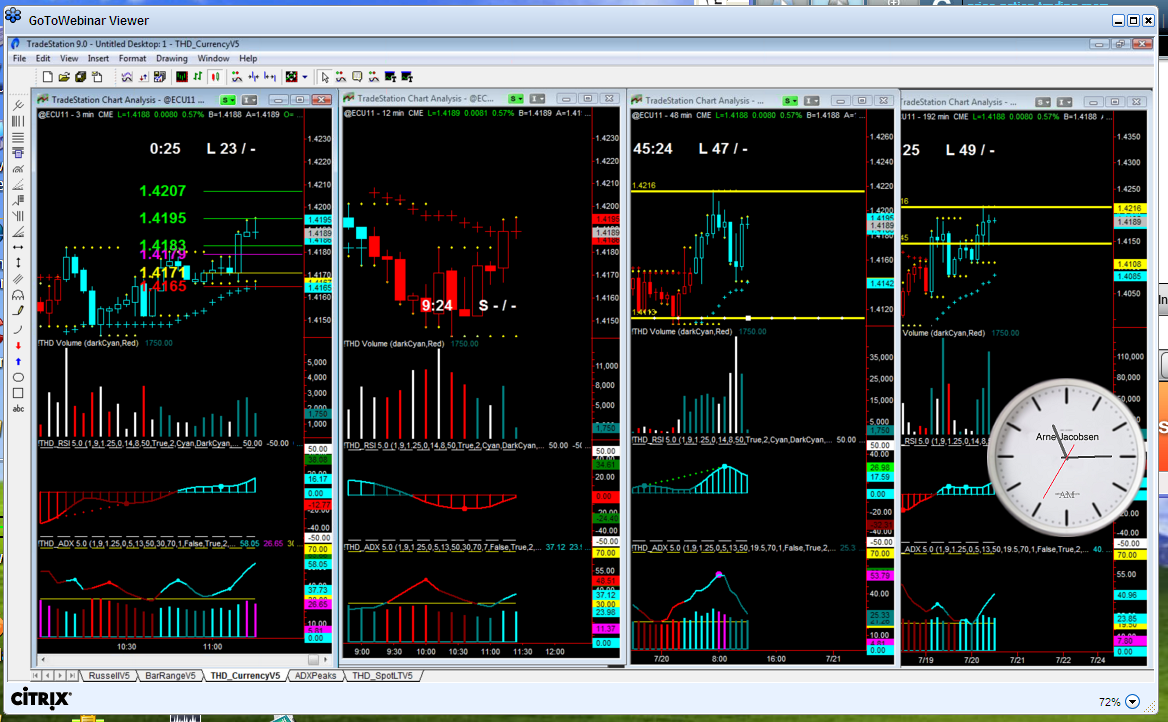The image size is (1168, 722).
Task: Open the Format menu
Action: (x=133, y=58)
